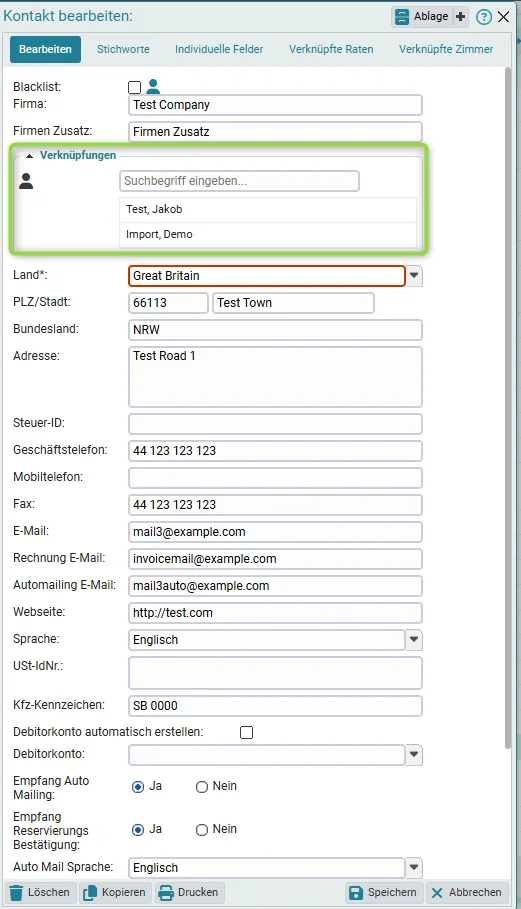The height and width of the screenshot is (909, 521).
Task: Click the Land field Great Britain
Action: [267, 276]
